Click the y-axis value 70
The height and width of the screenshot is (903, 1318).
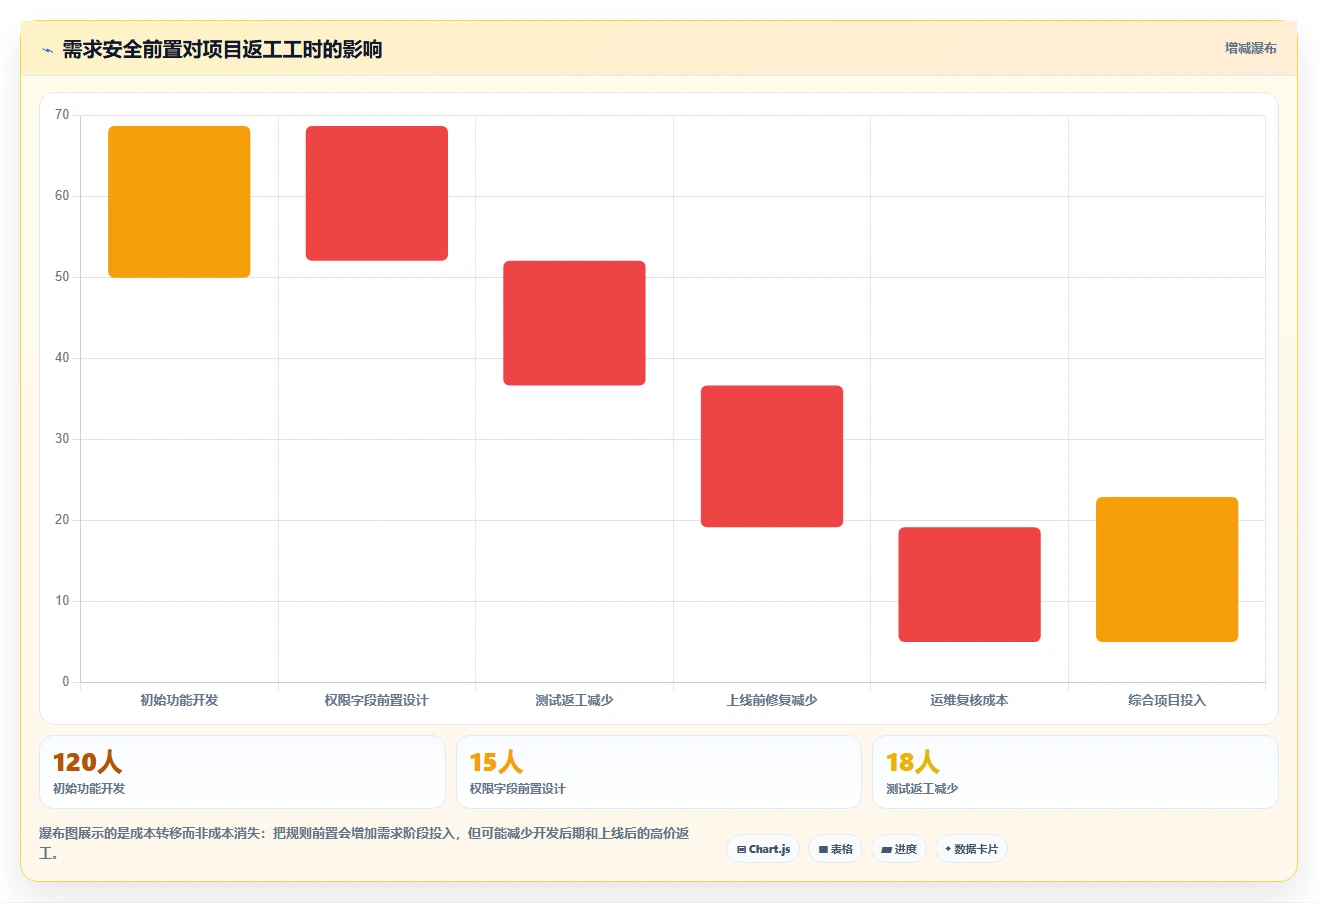point(62,115)
